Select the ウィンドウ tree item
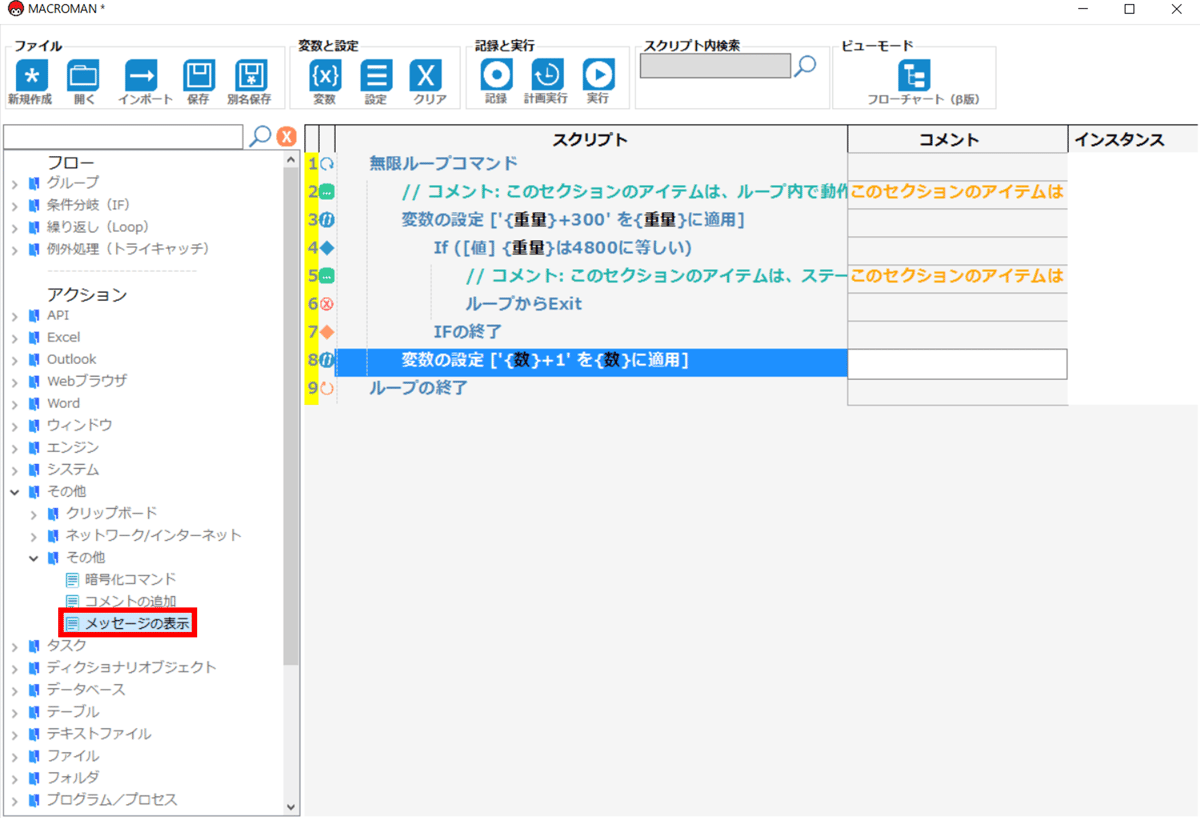The image size is (1200, 818). pyautogui.click(x=80, y=425)
